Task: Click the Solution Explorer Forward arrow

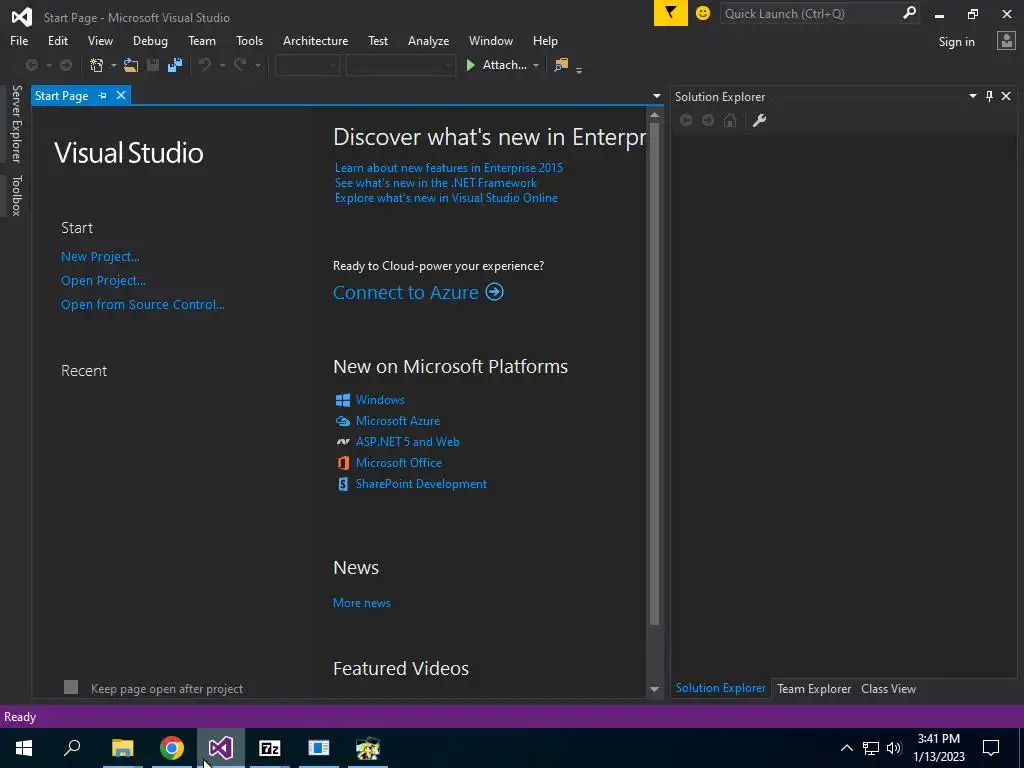Action: [708, 120]
